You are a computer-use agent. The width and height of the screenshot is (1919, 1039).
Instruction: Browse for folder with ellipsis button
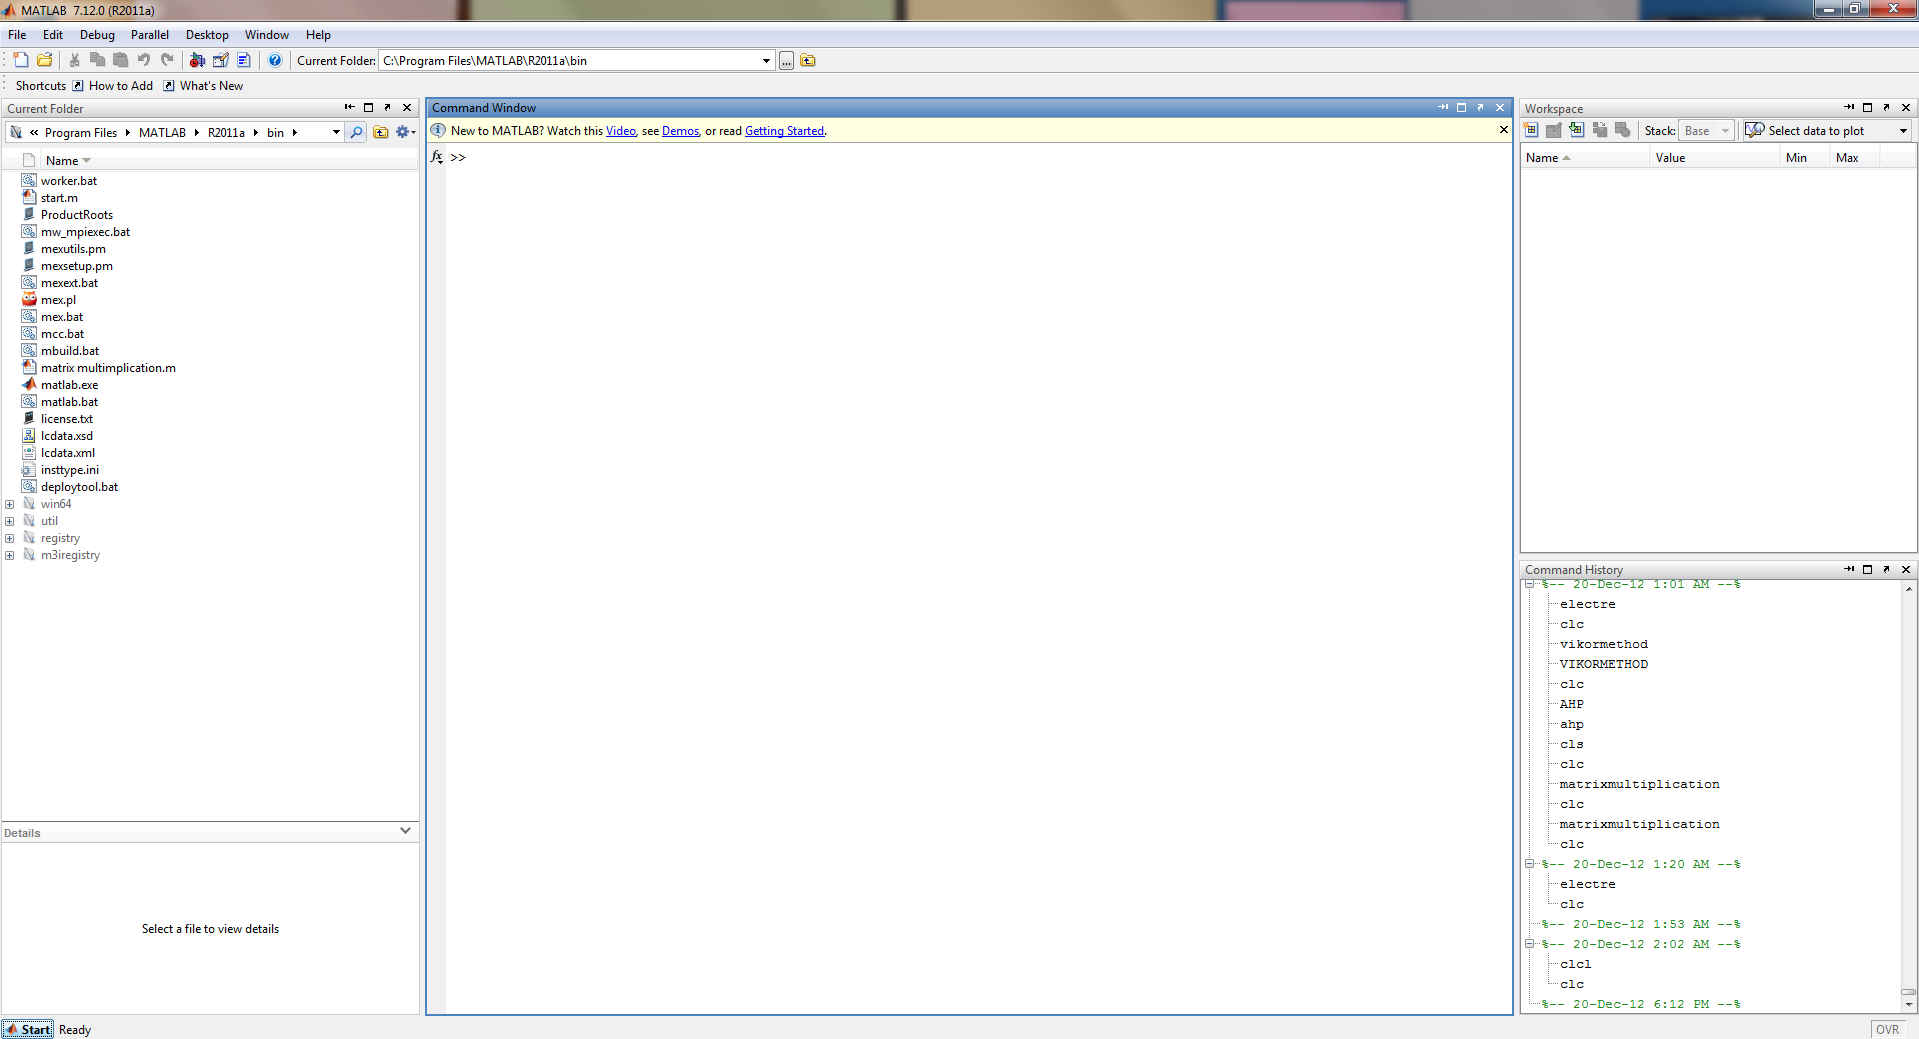click(787, 61)
